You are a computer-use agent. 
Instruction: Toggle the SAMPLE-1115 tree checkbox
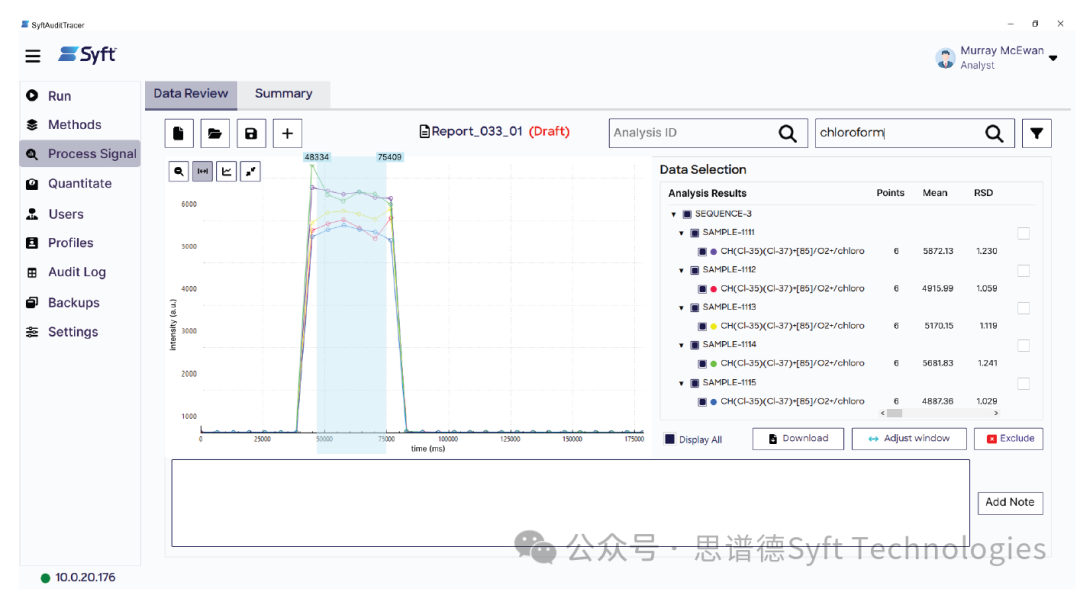click(694, 382)
